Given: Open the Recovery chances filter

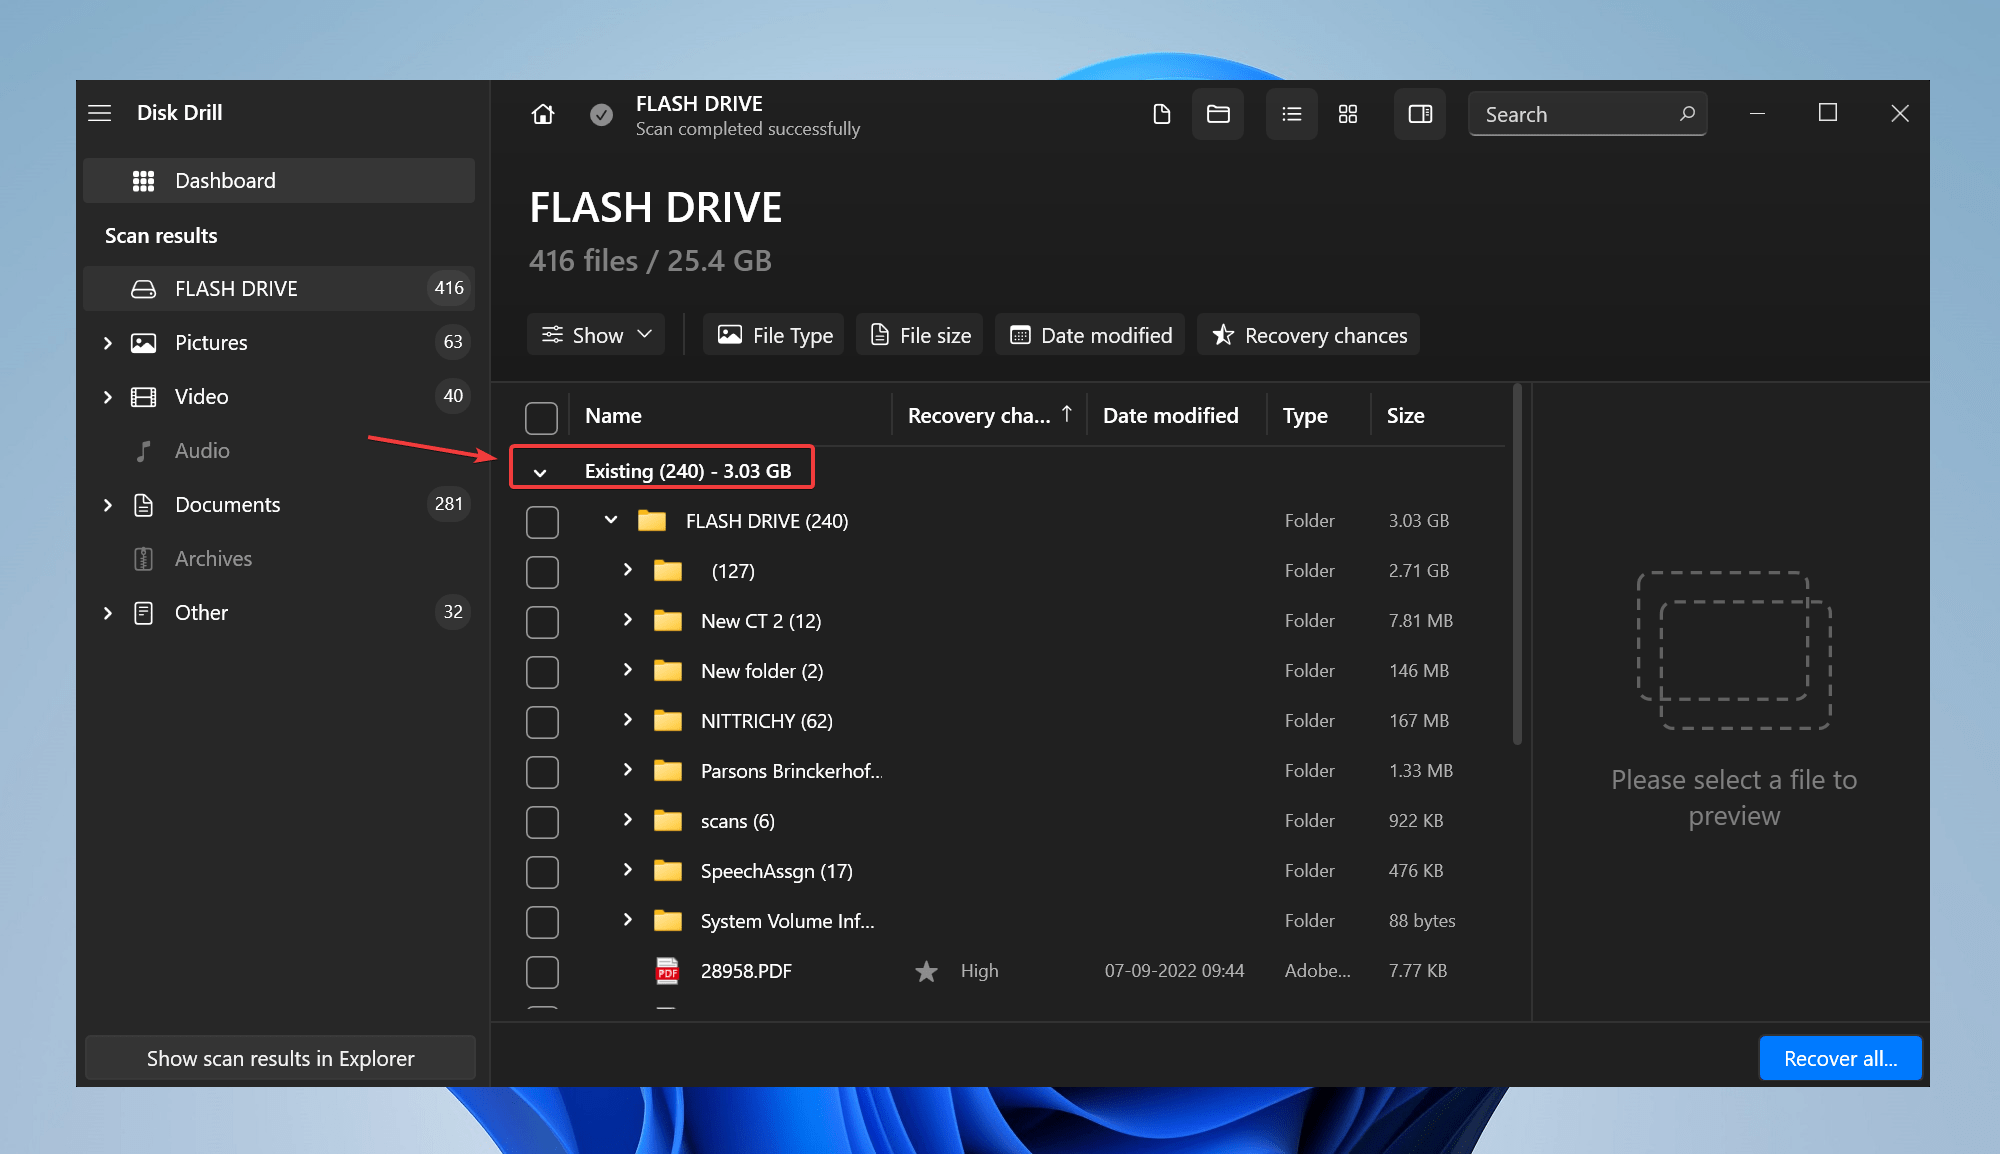Looking at the screenshot, I should point(1309,335).
